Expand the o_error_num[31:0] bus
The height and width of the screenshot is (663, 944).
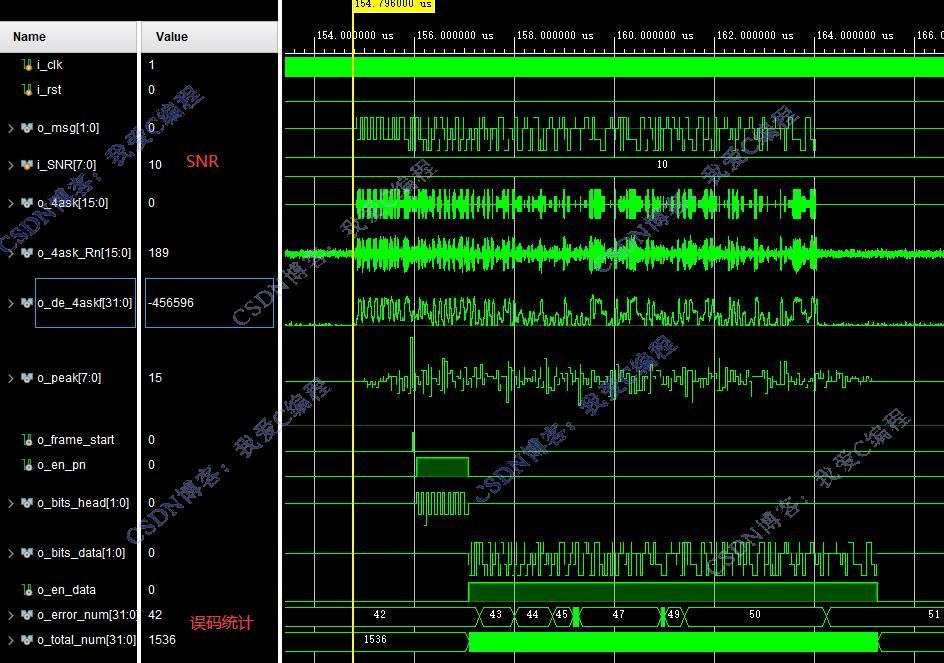[x=11, y=615]
